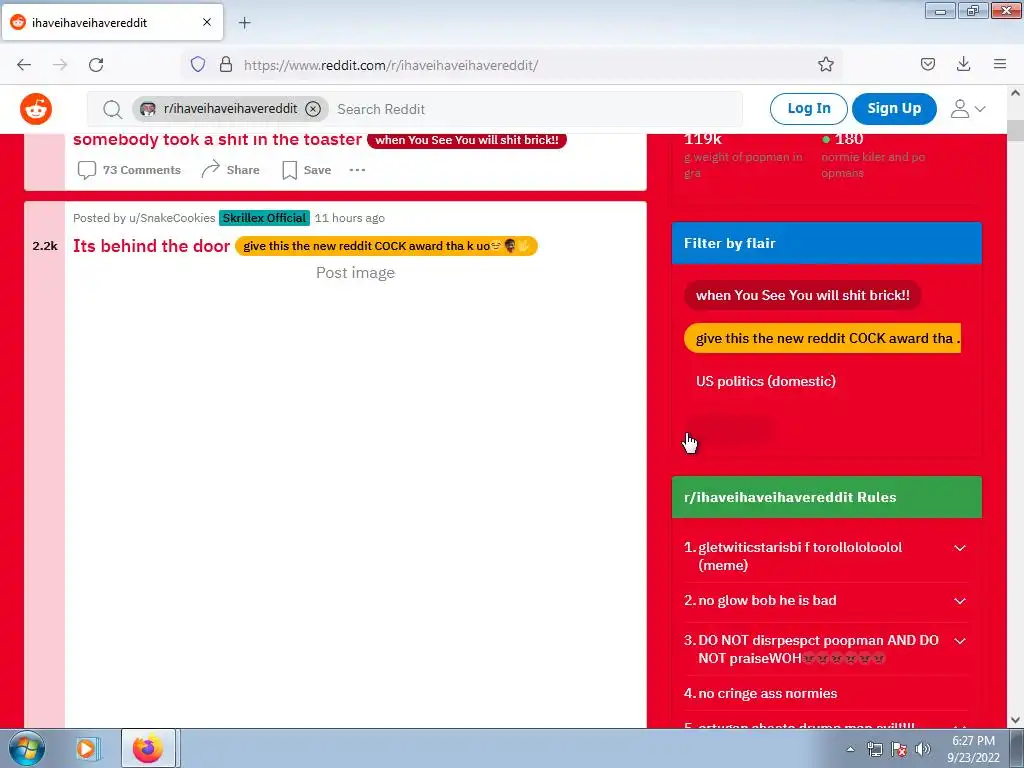Open the user account dropdown
Viewport: 1024px width, 768px height.
[968, 108]
